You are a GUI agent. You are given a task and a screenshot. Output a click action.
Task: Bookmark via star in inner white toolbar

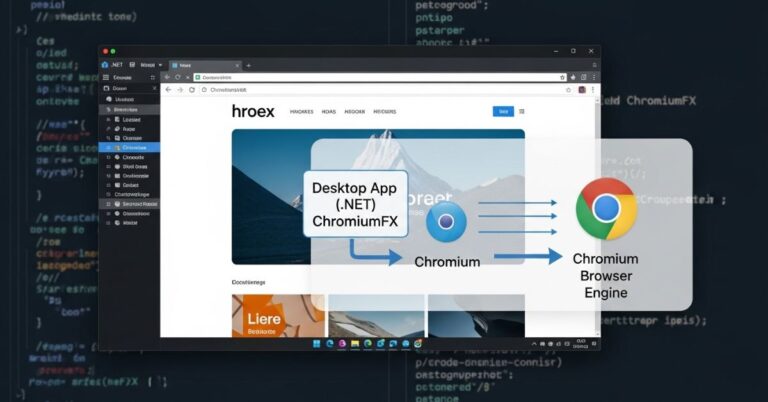568,90
